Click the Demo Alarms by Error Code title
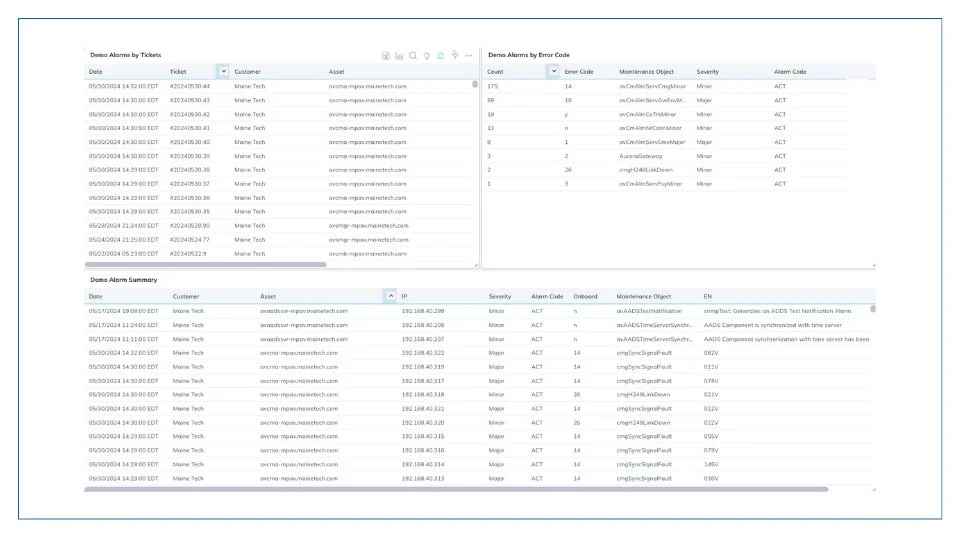This screenshot has width=960, height=537. click(x=529, y=55)
